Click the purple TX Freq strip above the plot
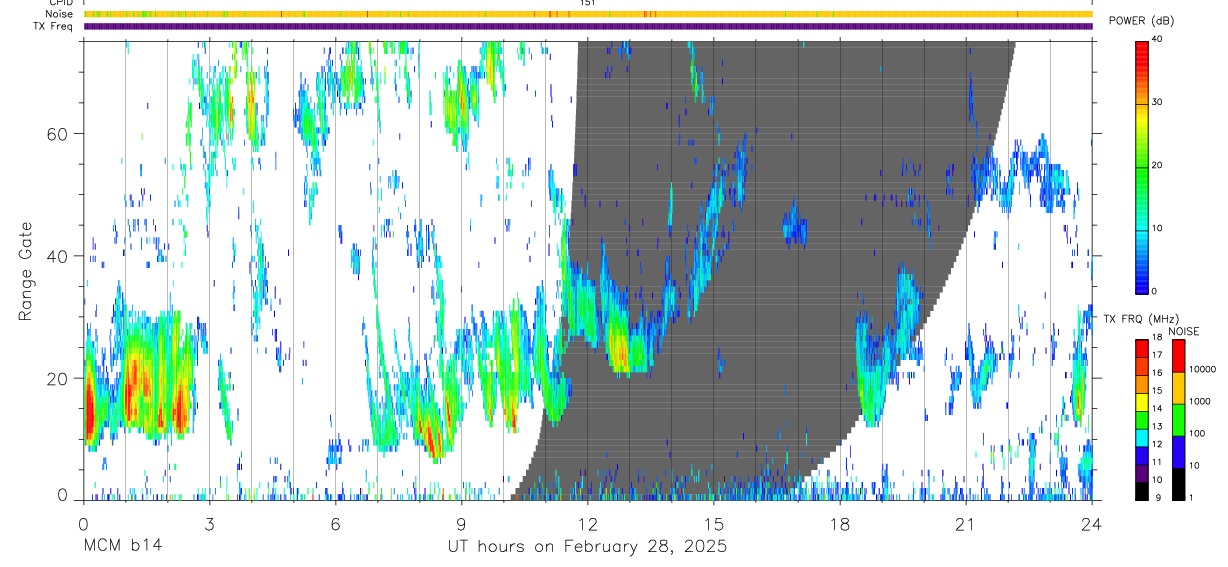This screenshot has width=1228, height=567. tap(588, 26)
